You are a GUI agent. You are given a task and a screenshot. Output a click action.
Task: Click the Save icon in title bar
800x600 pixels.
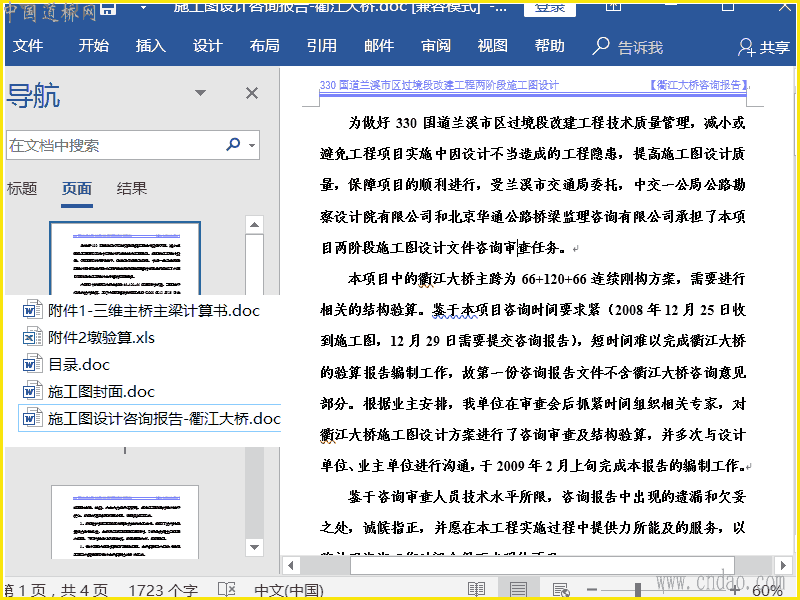tap(107, 9)
